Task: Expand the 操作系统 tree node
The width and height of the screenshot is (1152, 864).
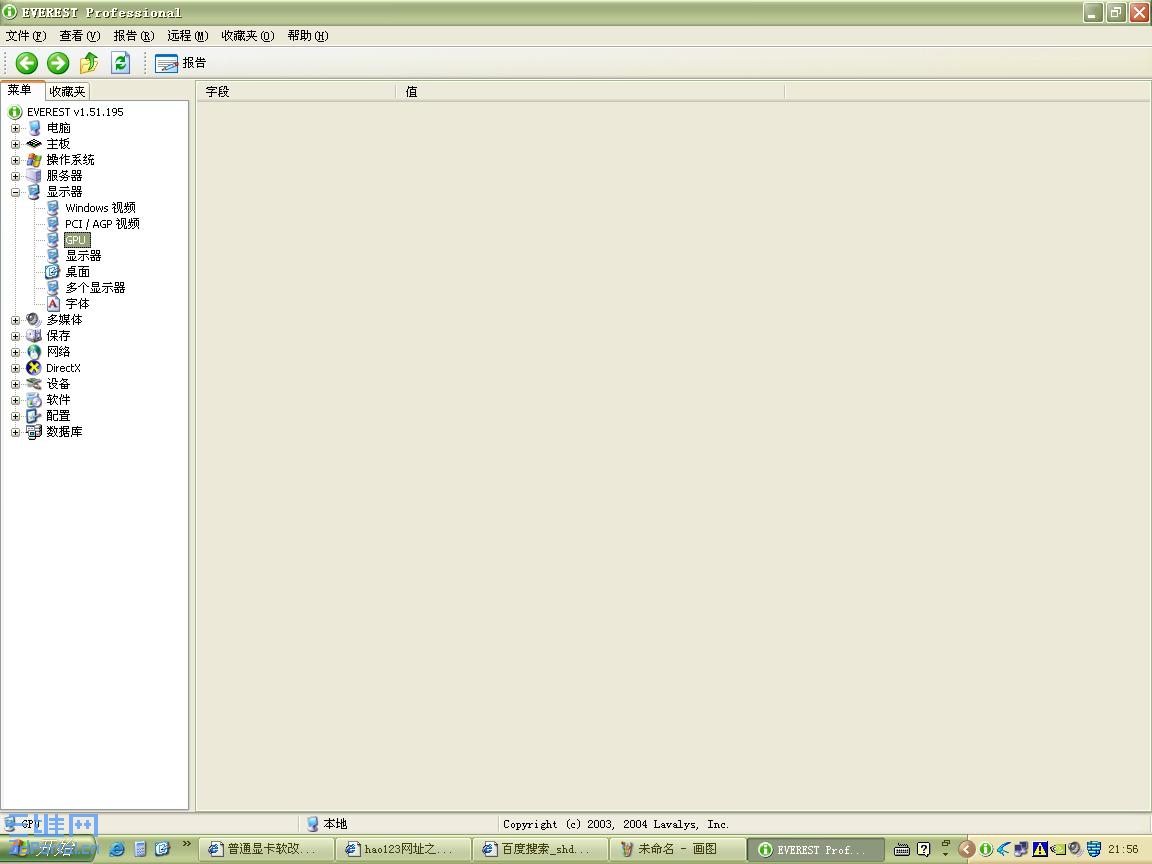Action: [x=15, y=160]
